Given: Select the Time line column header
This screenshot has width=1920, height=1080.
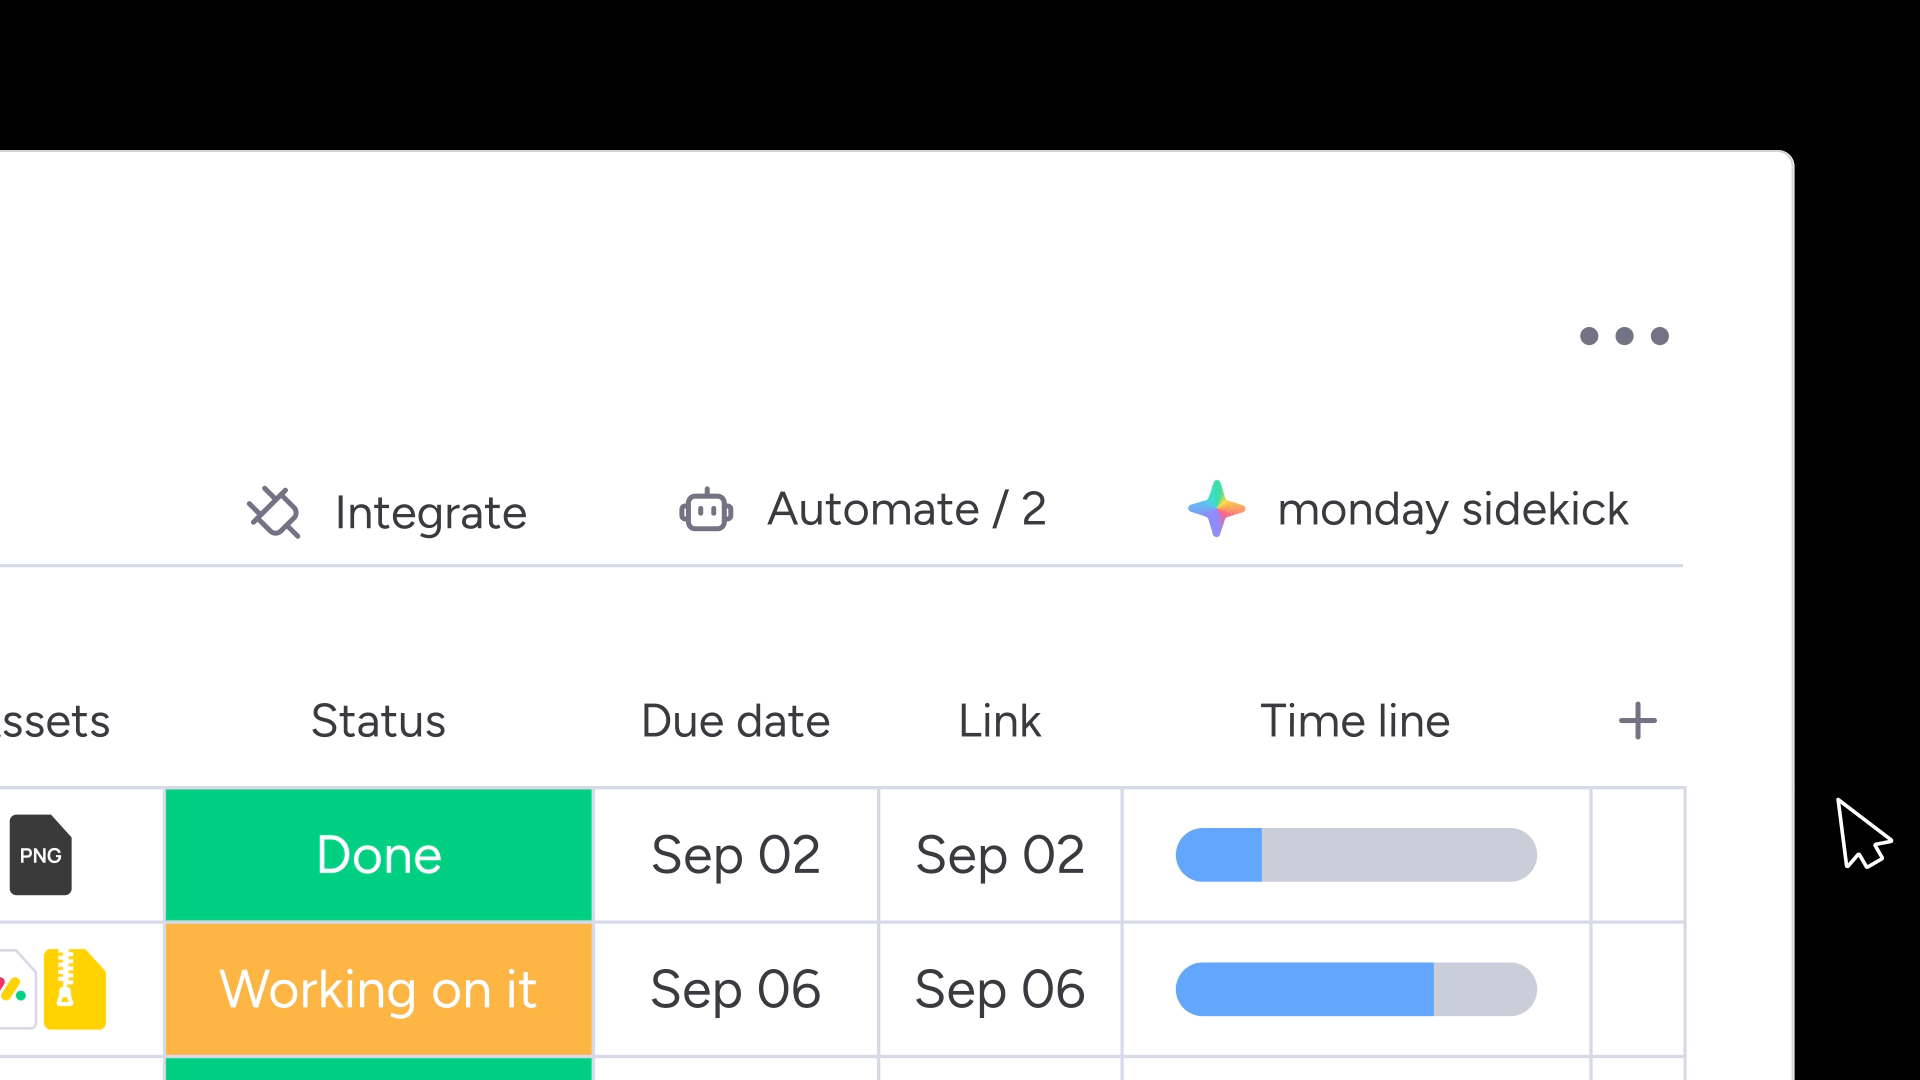Looking at the screenshot, I should (x=1355, y=721).
